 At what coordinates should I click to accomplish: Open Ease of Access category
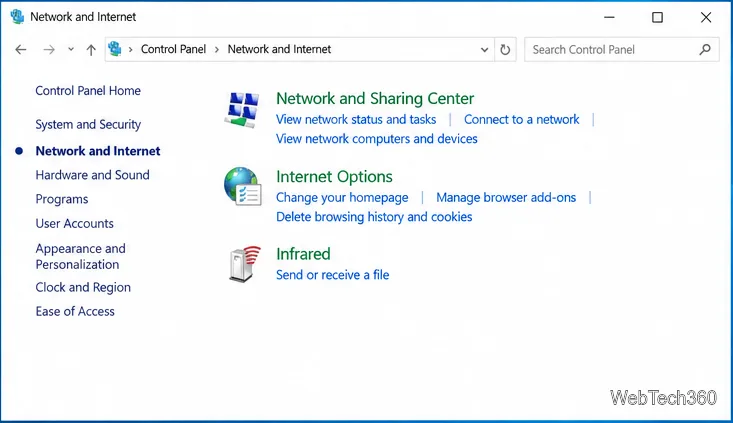tap(75, 311)
